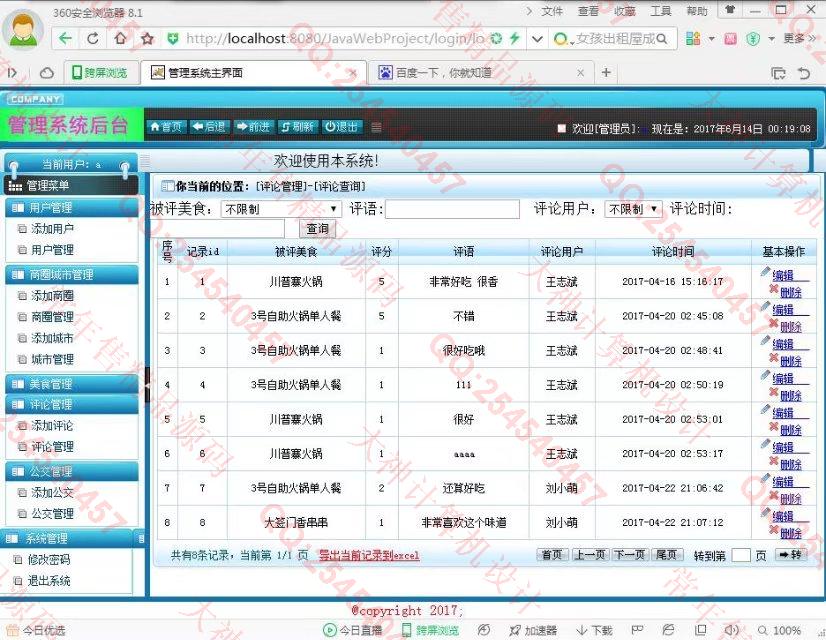This screenshot has width=826, height=640.
Task: Click 编辑 link for 很好吃哦 row
Action: (783, 344)
